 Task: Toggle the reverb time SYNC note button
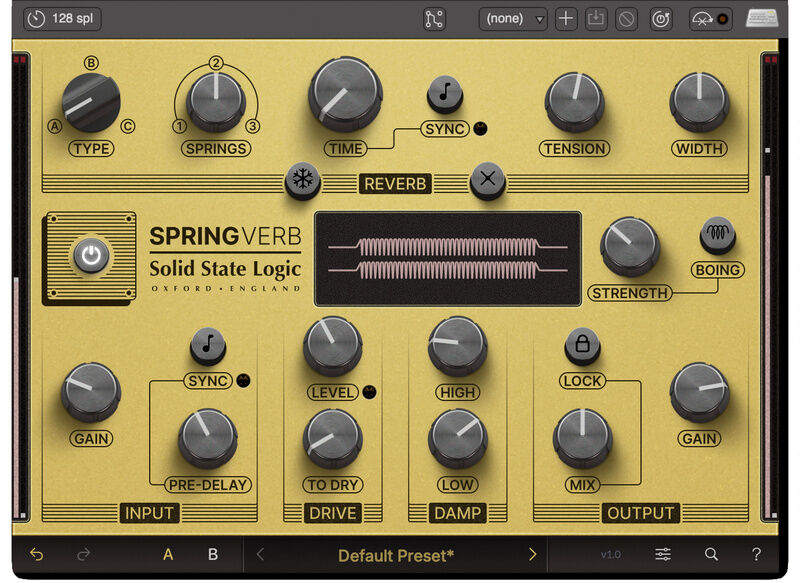(445, 94)
